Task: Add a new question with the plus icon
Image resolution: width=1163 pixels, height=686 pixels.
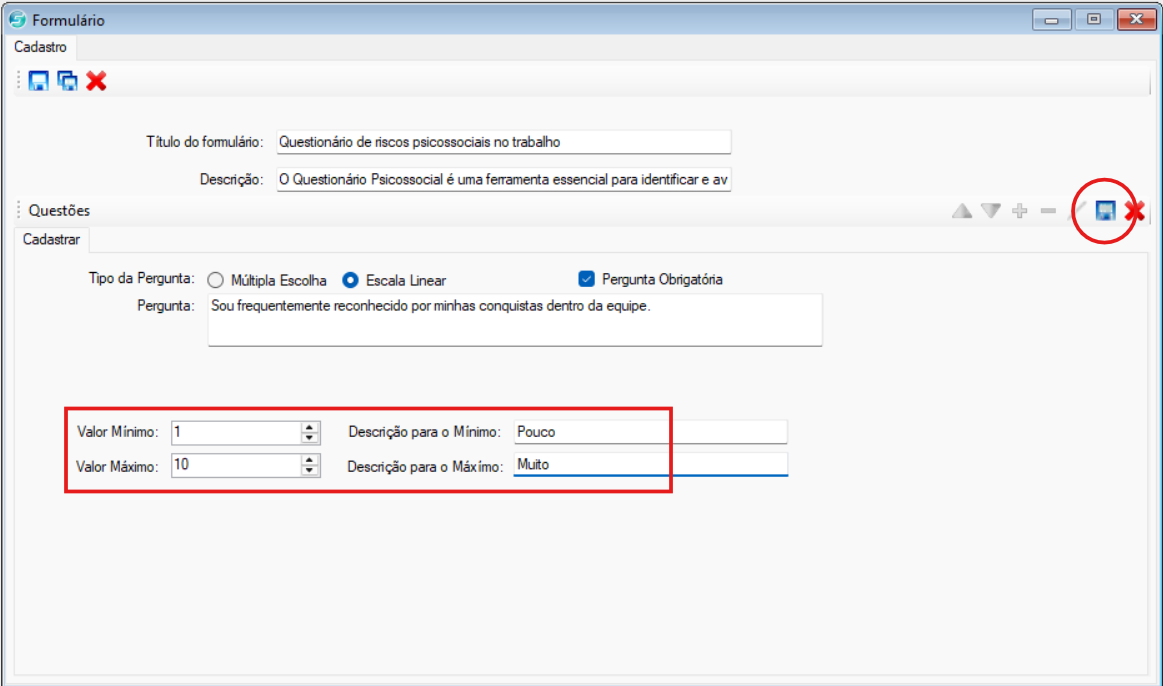Action: [x=1020, y=211]
